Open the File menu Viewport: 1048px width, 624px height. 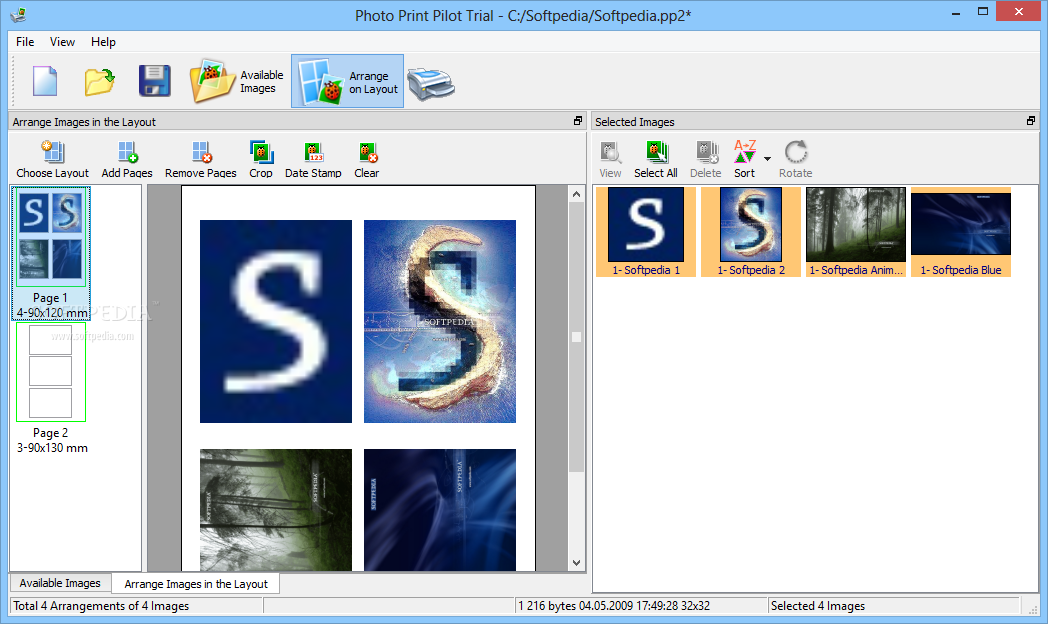click(x=25, y=41)
